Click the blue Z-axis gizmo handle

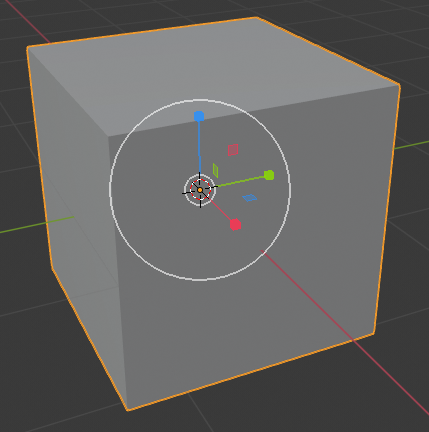(x=199, y=116)
